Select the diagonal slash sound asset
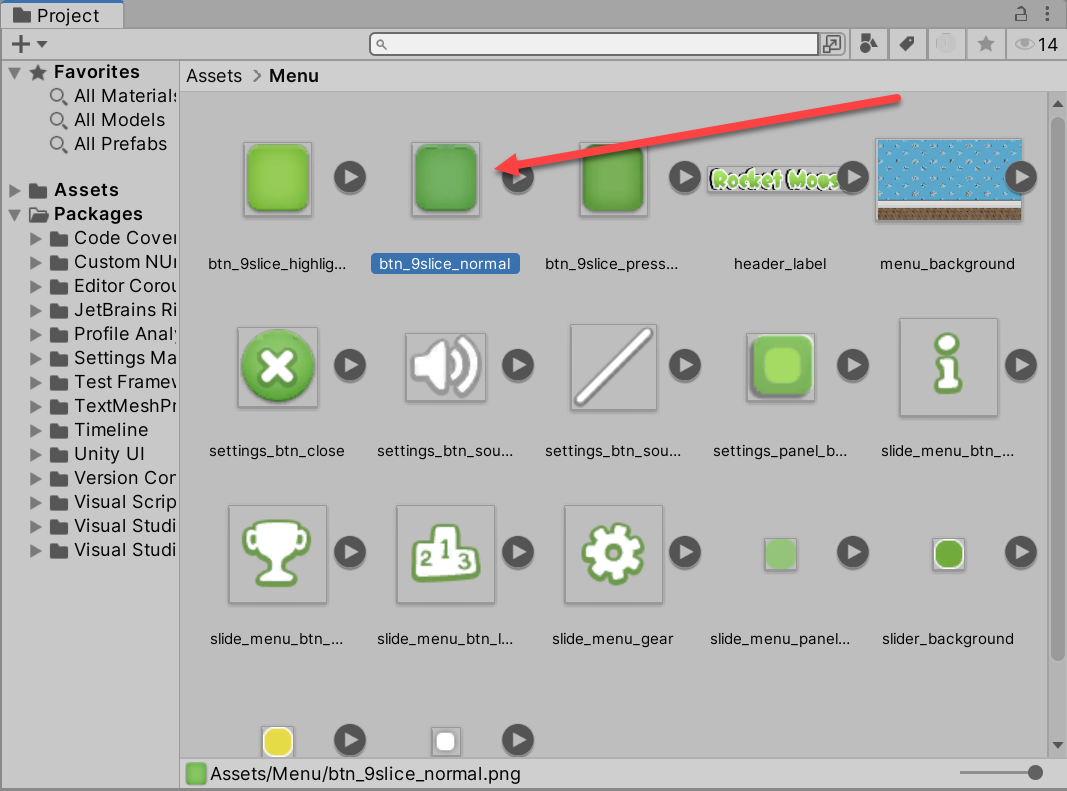The width and height of the screenshot is (1067, 791). click(613, 367)
